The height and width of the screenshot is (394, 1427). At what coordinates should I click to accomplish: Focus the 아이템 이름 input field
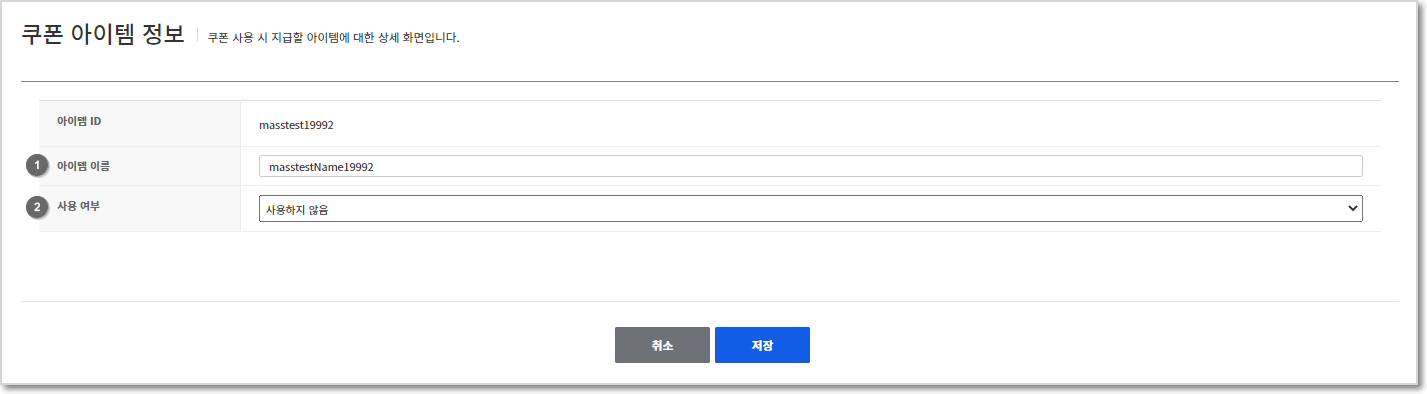click(810, 166)
